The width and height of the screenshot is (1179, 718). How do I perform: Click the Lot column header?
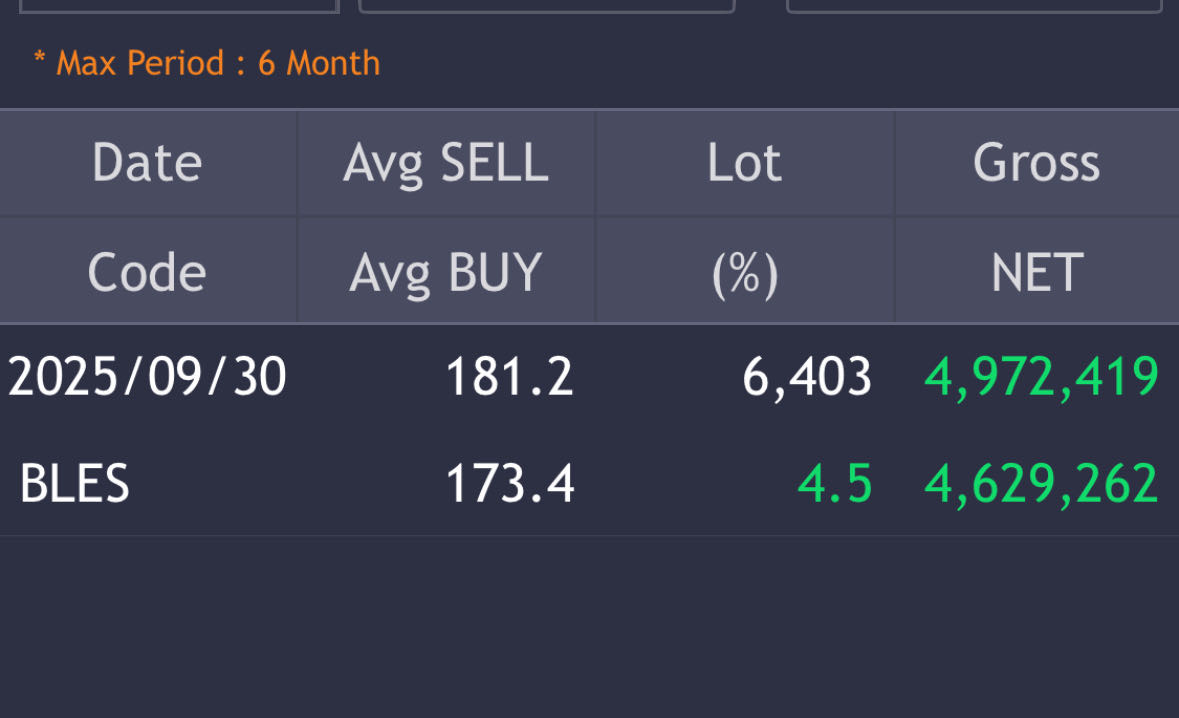pyautogui.click(x=744, y=163)
